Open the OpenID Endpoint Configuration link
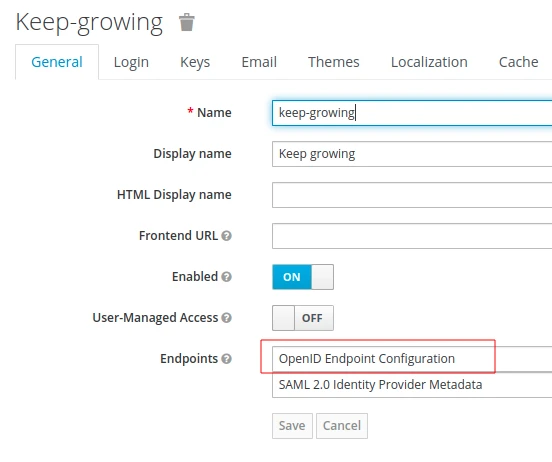Viewport: 552px width, 462px height. [366, 358]
